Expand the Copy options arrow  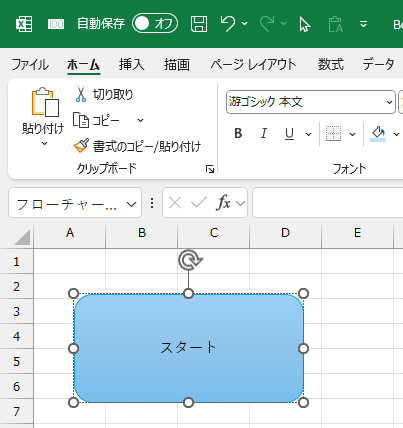point(141,120)
